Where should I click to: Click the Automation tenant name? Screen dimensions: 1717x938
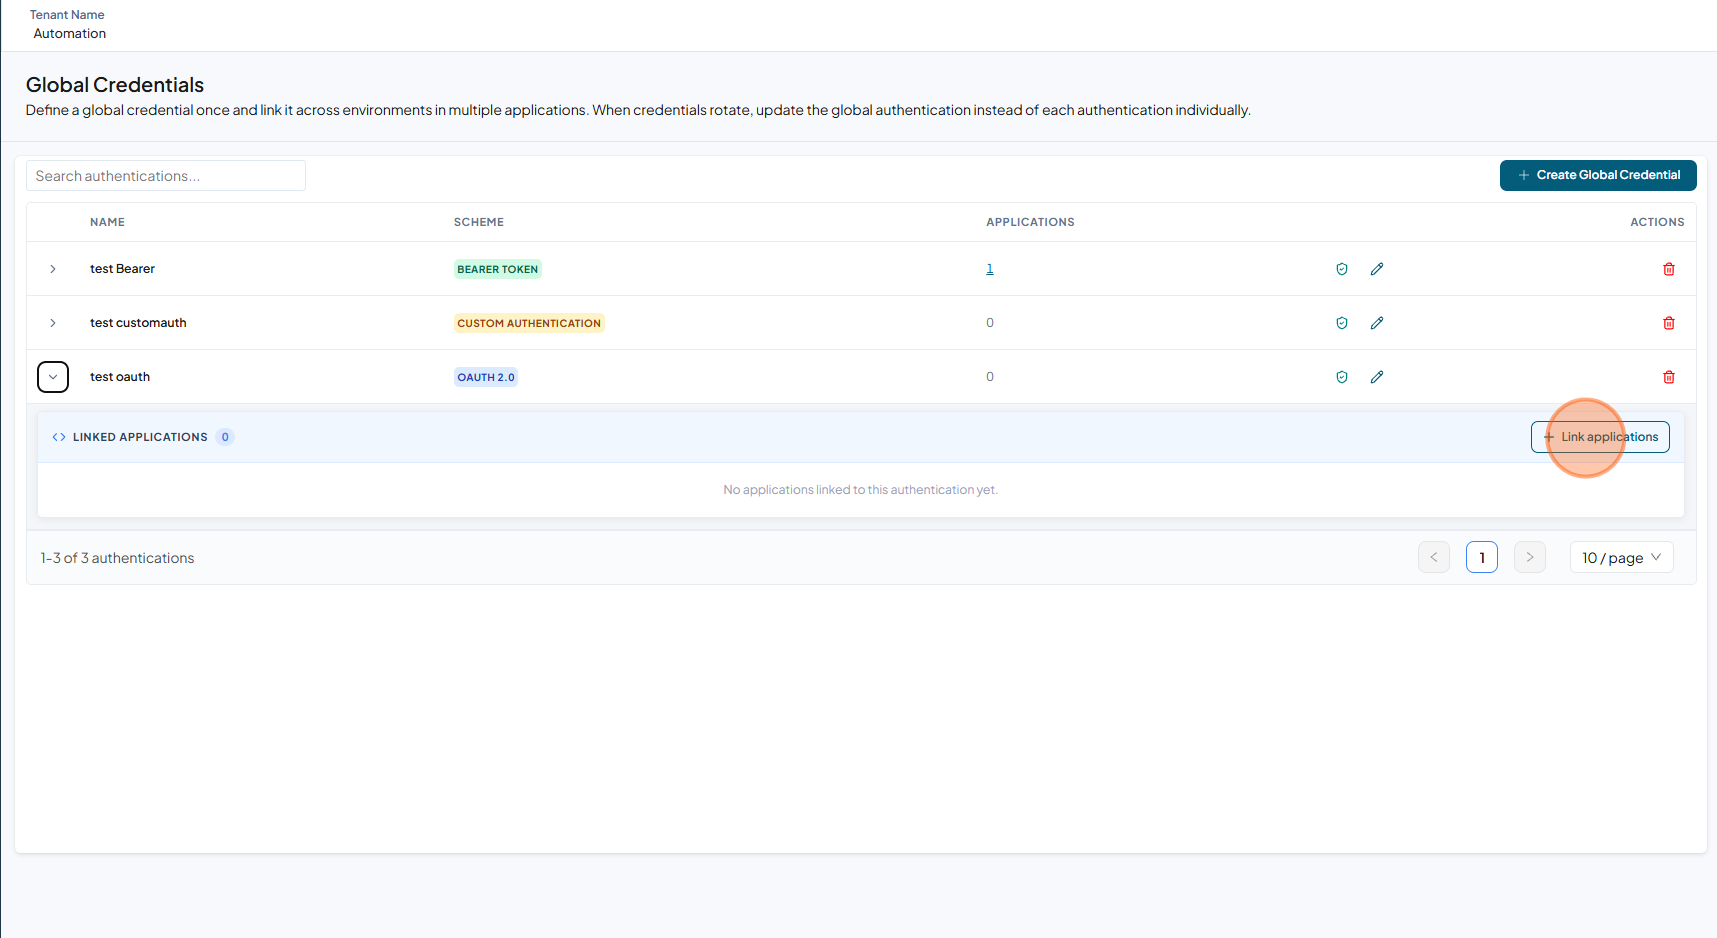70,33
